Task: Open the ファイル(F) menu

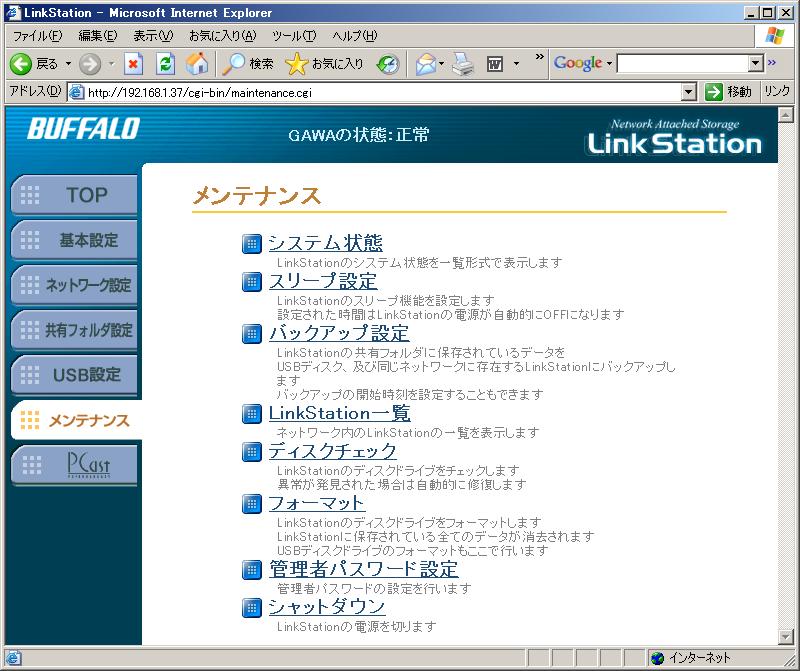Action: (x=37, y=36)
